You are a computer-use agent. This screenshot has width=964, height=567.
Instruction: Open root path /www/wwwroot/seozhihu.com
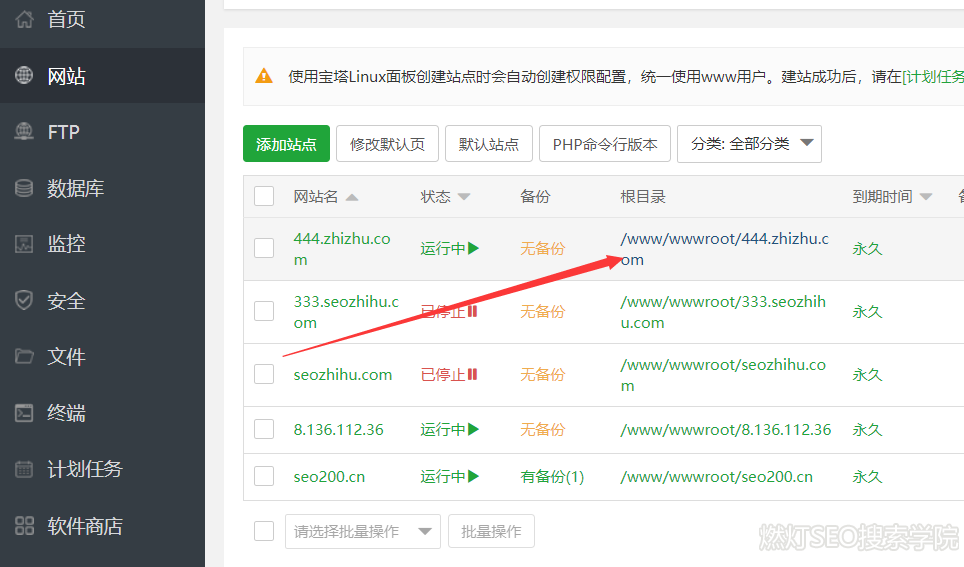(723, 375)
